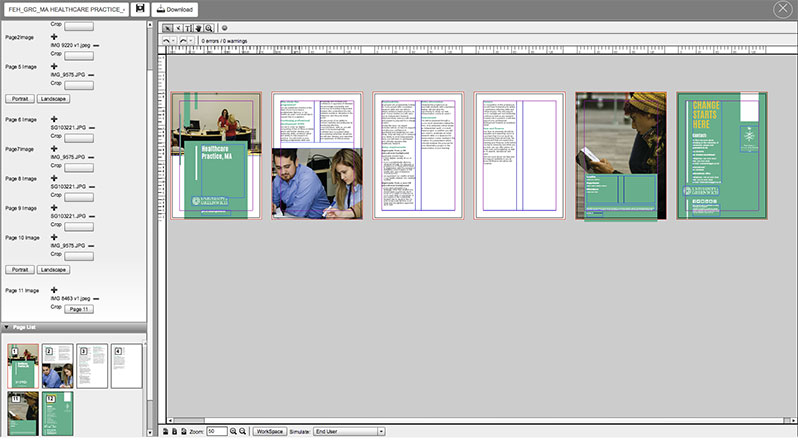Remove image from Page 6 Image row
The width and height of the screenshot is (798, 447).
pyautogui.click(x=92, y=128)
